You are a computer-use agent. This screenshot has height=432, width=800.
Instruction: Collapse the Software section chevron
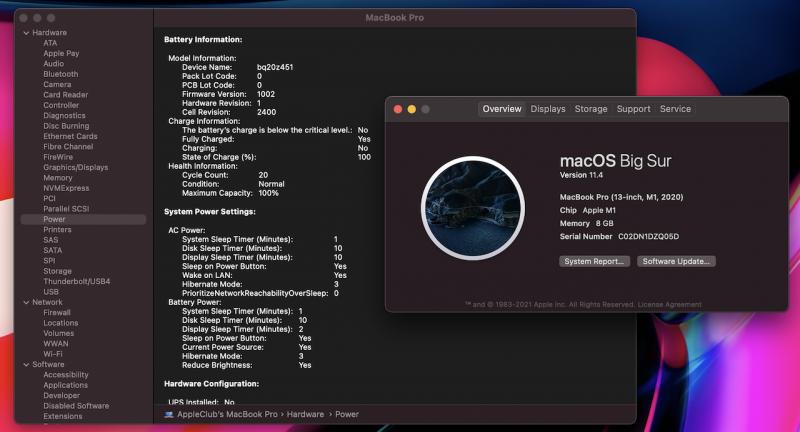[x=26, y=365]
